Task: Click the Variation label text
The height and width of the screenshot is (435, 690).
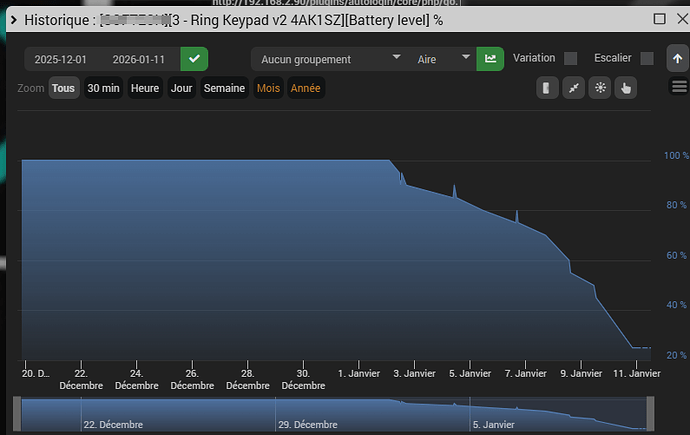Action: [534, 58]
